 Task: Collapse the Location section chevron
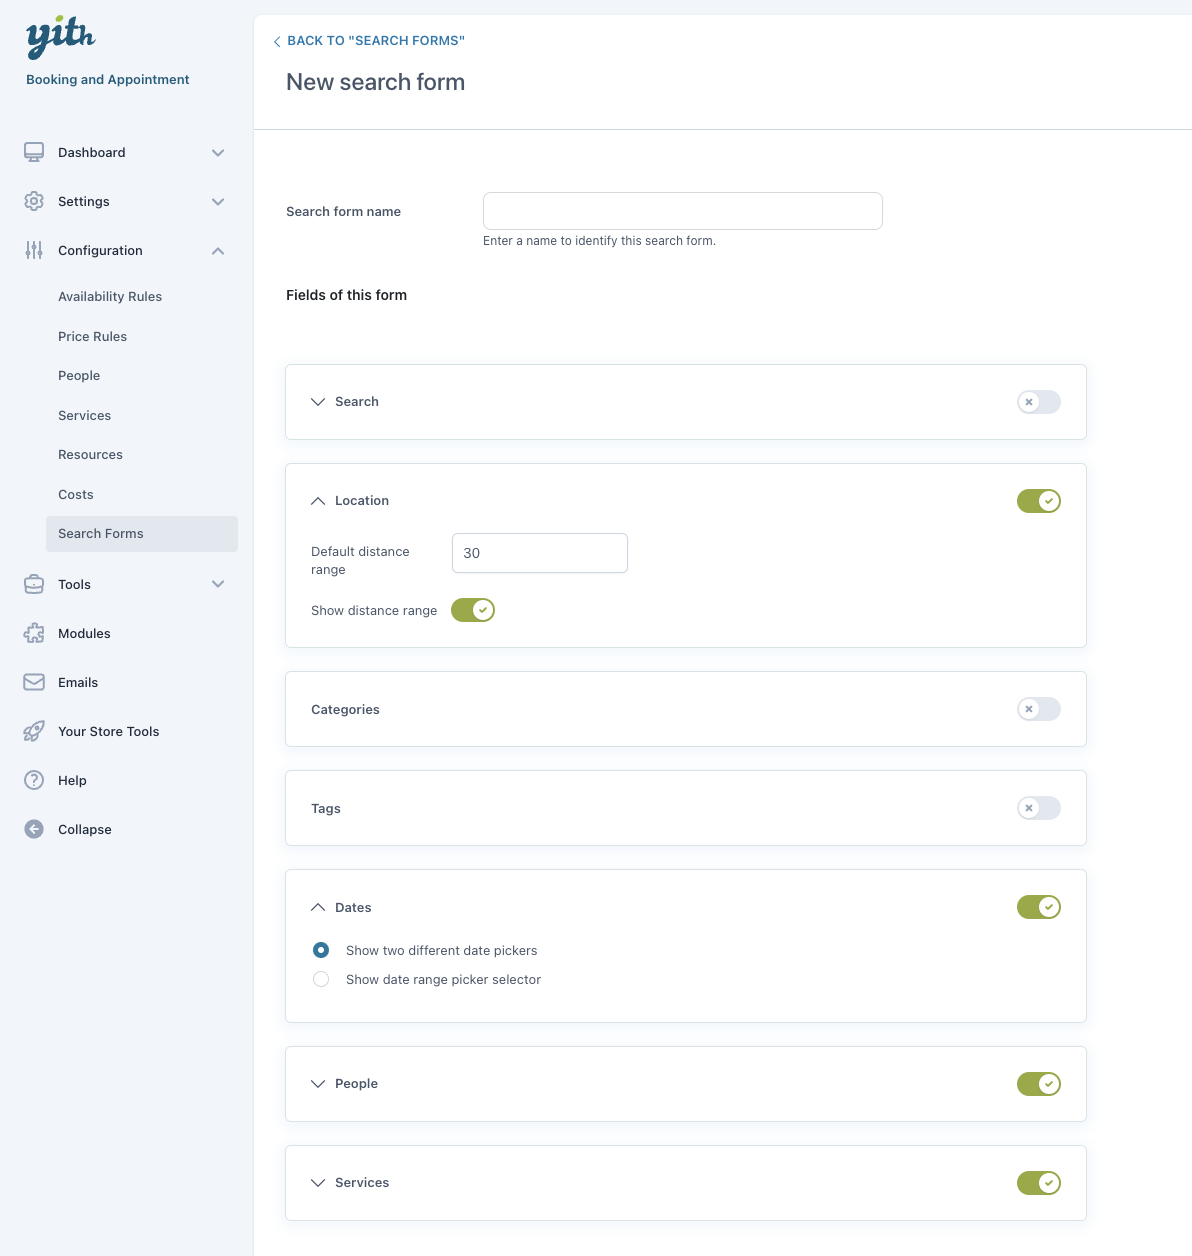(318, 501)
